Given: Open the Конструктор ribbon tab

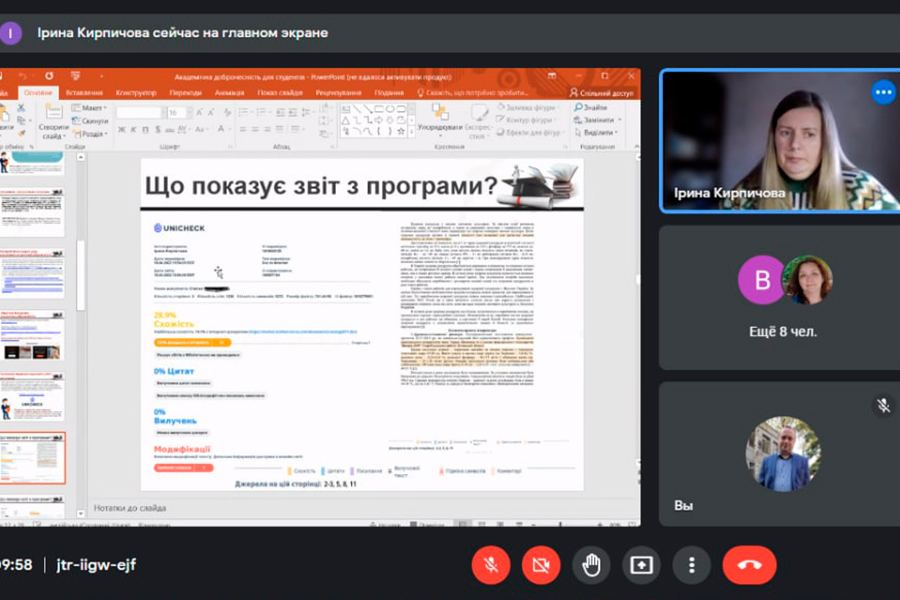Looking at the screenshot, I should point(136,92).
